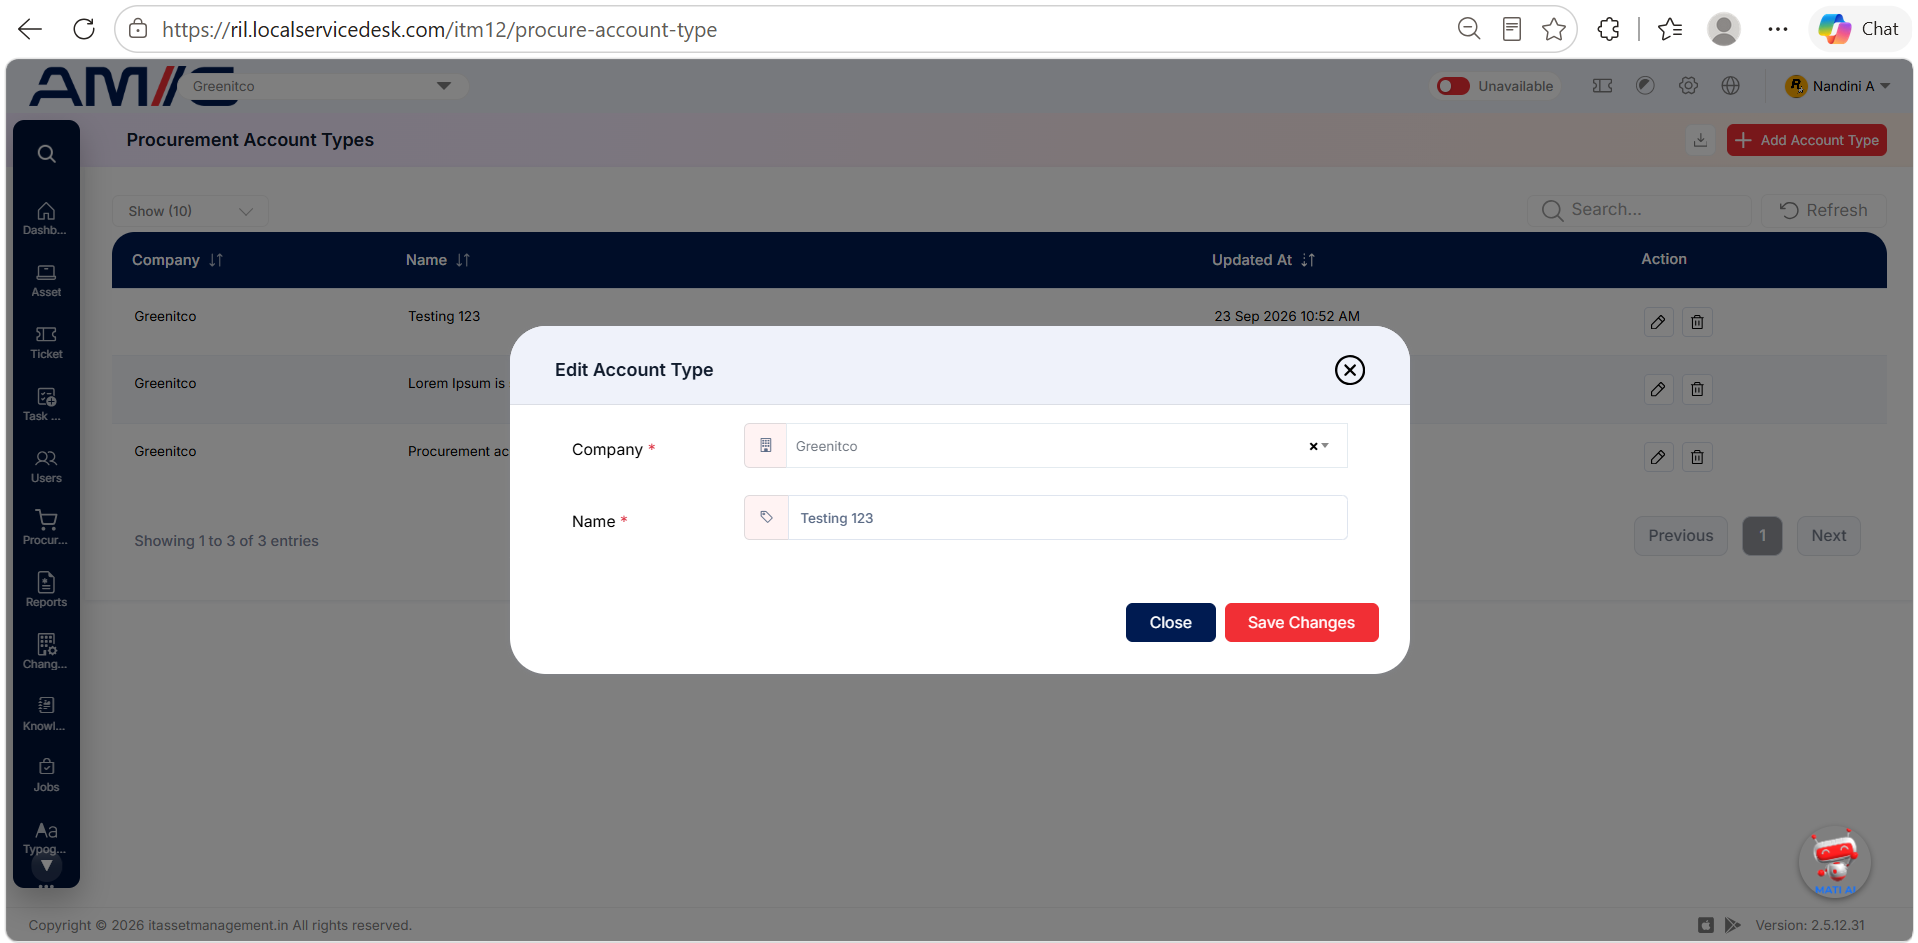Focus the Name field containing Testing 123
This screenshot has height=943, width=1918.
[x=1067, y=518]
